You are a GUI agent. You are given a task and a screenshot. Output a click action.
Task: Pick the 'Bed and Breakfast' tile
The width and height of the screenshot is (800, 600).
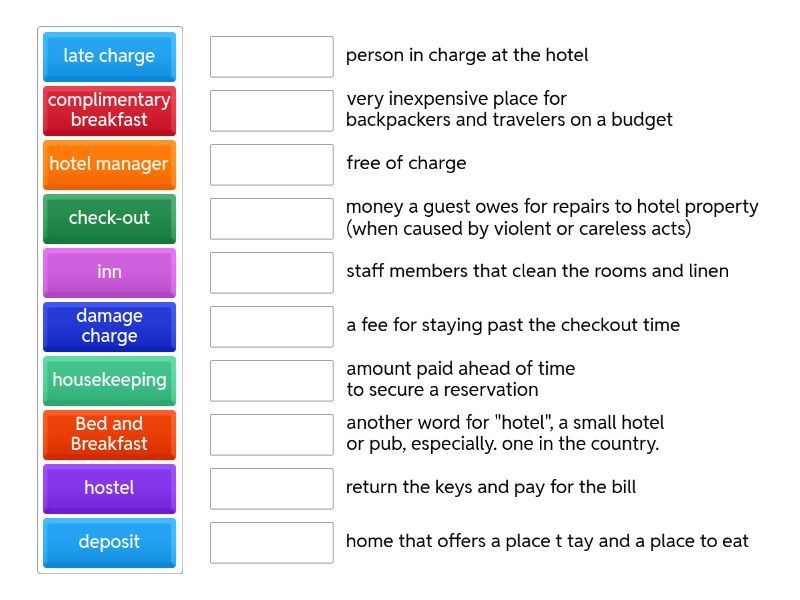[x=109, y=434]
